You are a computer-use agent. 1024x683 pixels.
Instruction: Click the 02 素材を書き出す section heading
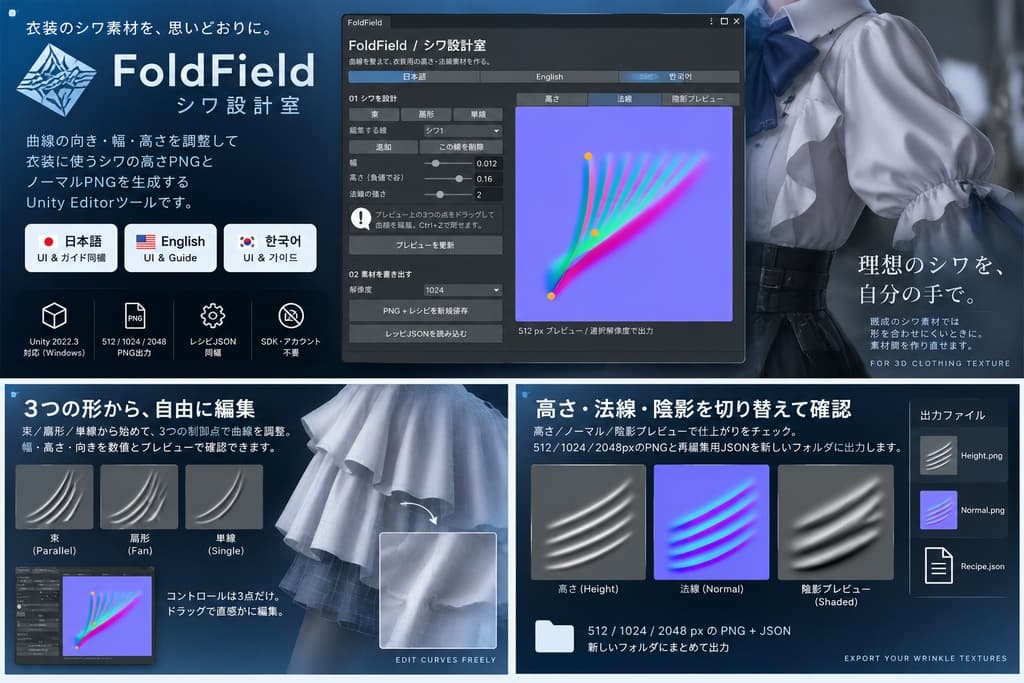point(380,274)
